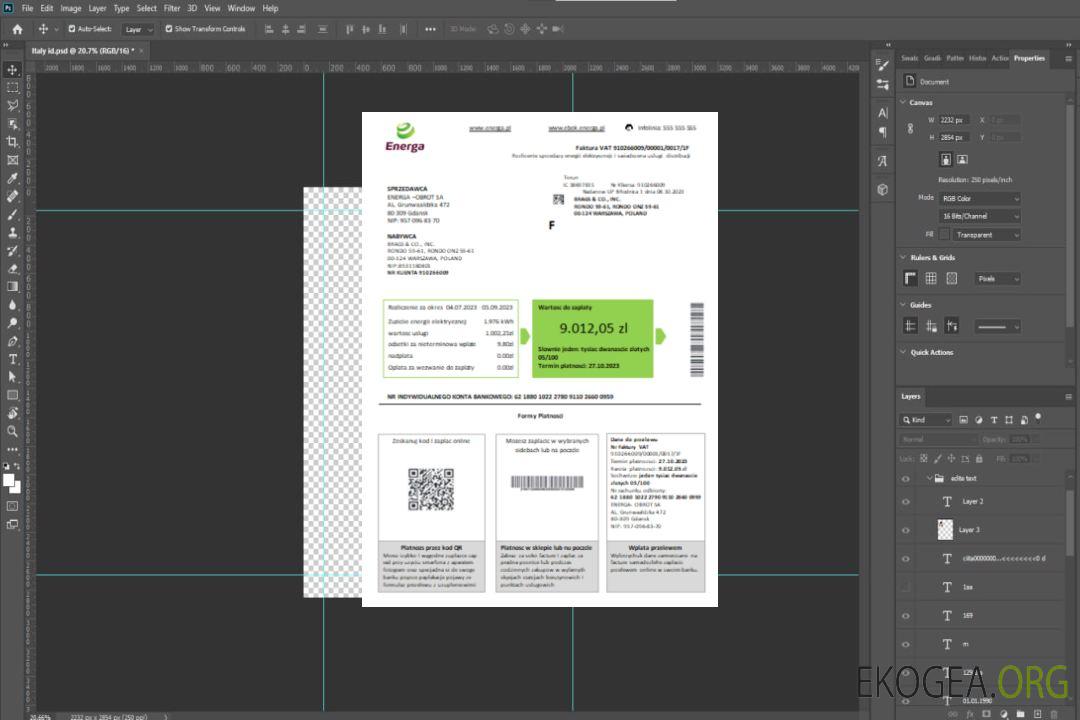Image resolution: width=1080 pixels, height=720 pixels.
Task: Set canvas to landscape orientation
Action: point(962,159)
